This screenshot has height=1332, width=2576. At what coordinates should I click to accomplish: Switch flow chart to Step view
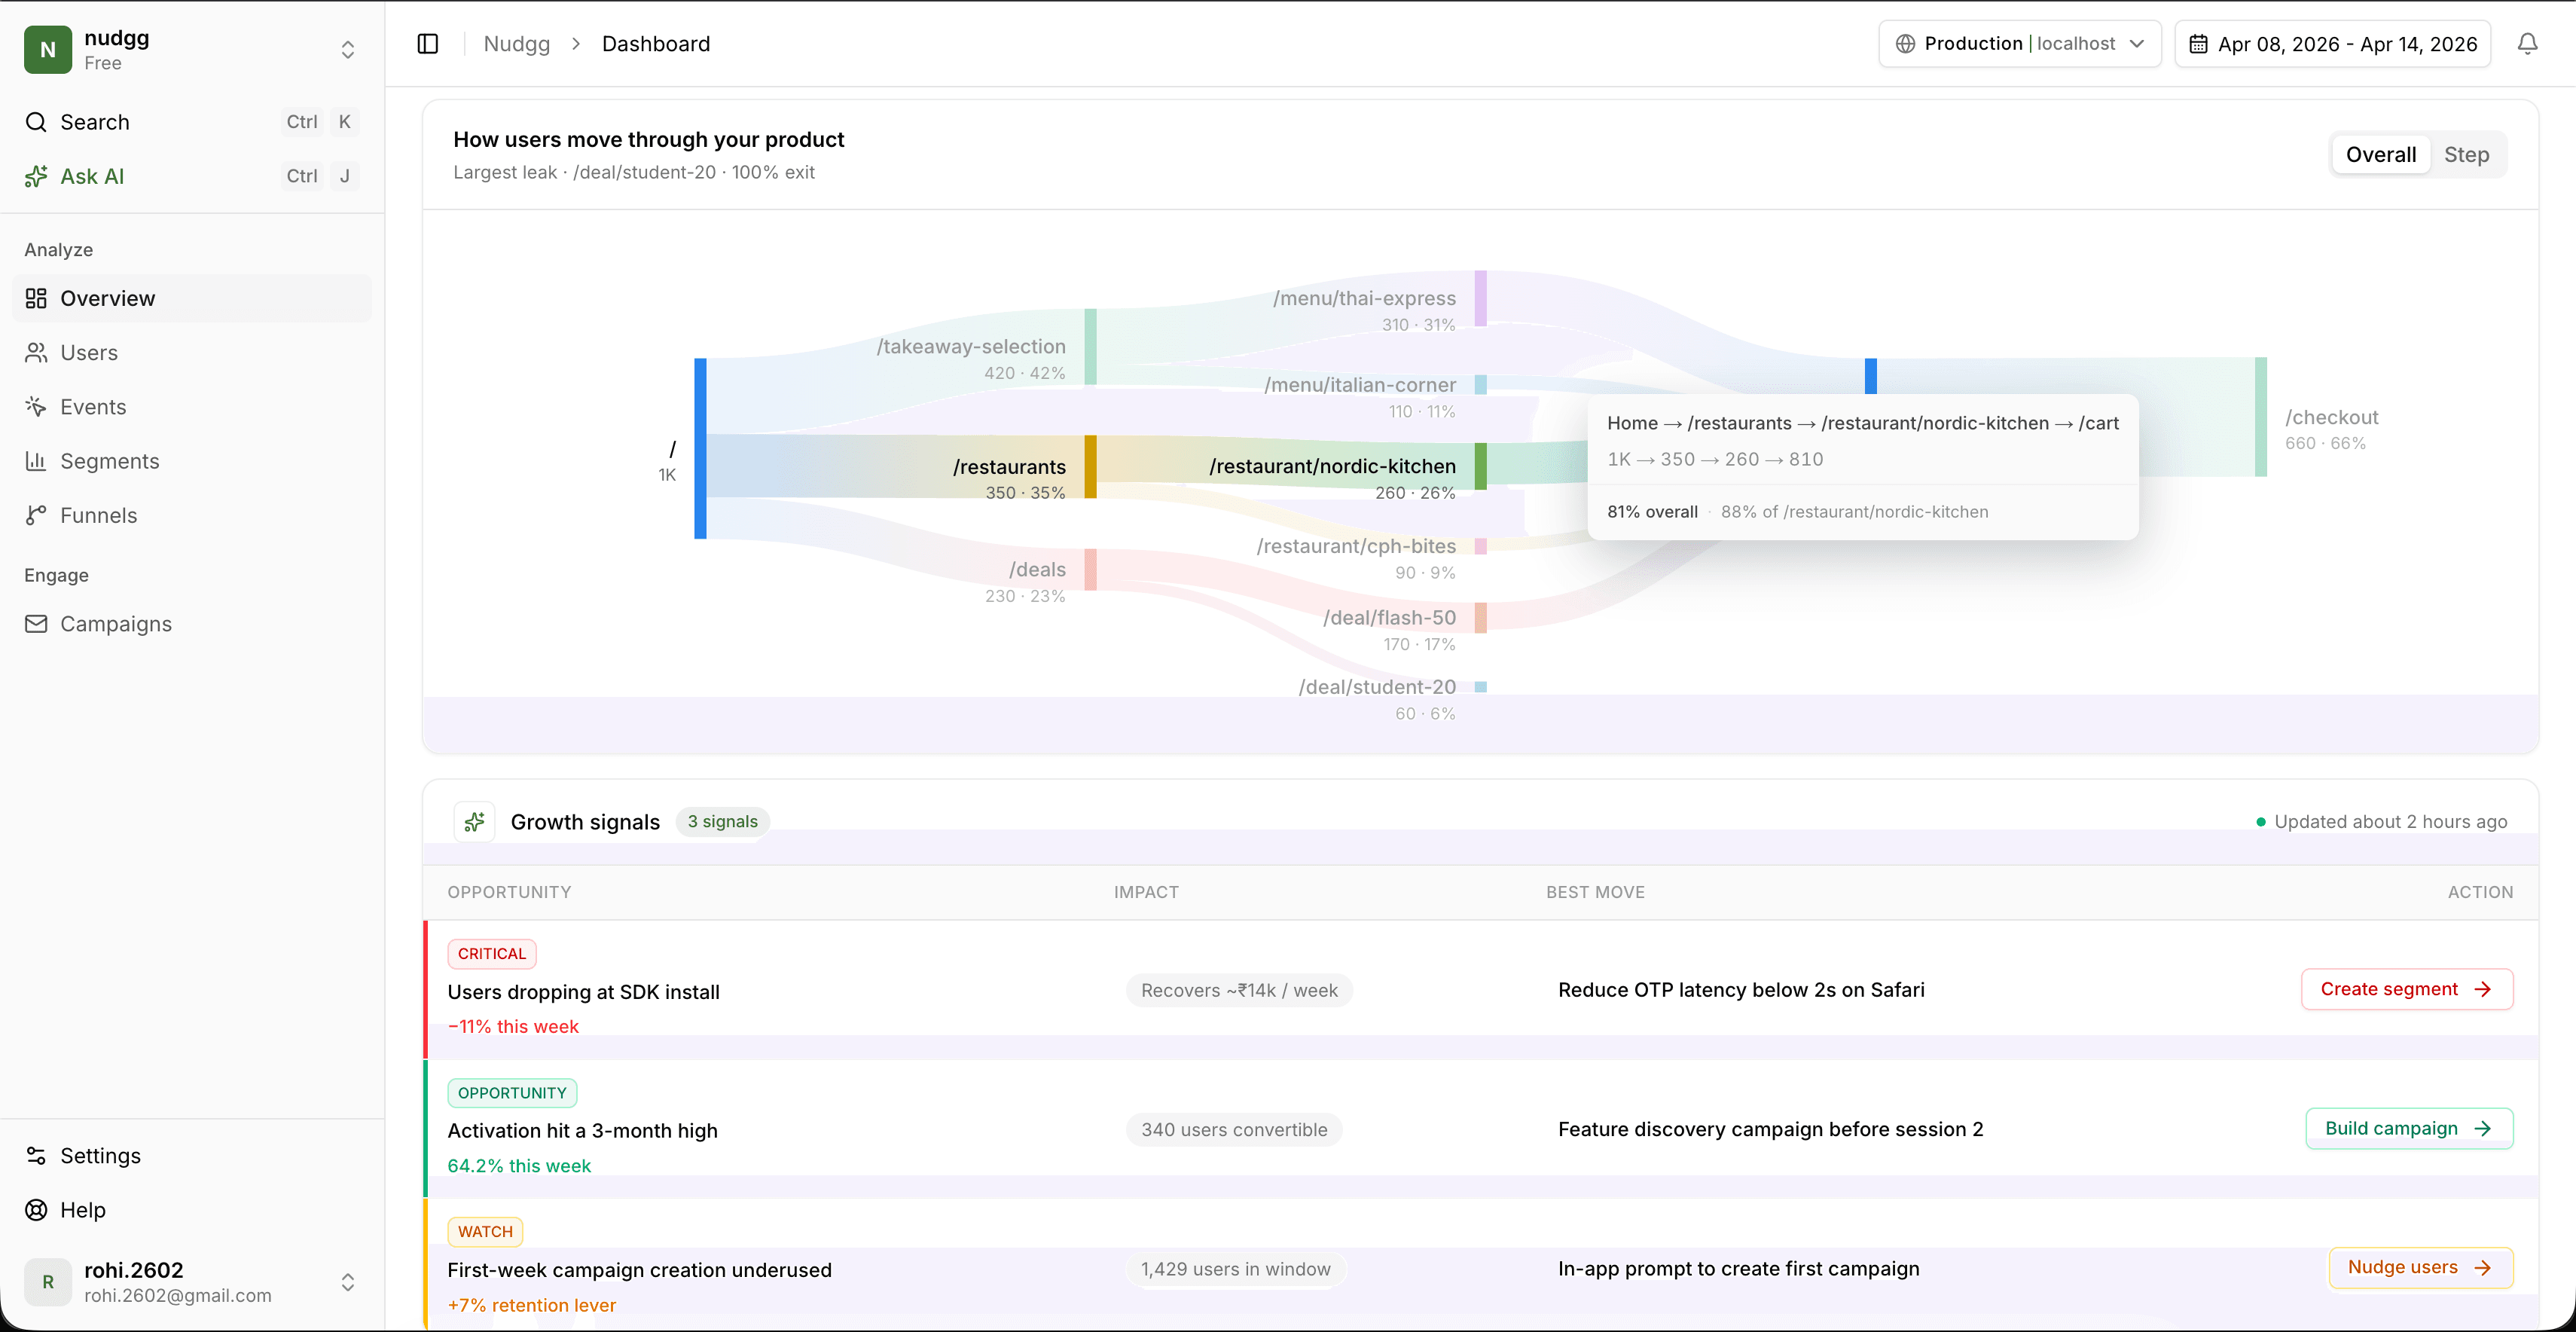click(x=2466, y=155)
